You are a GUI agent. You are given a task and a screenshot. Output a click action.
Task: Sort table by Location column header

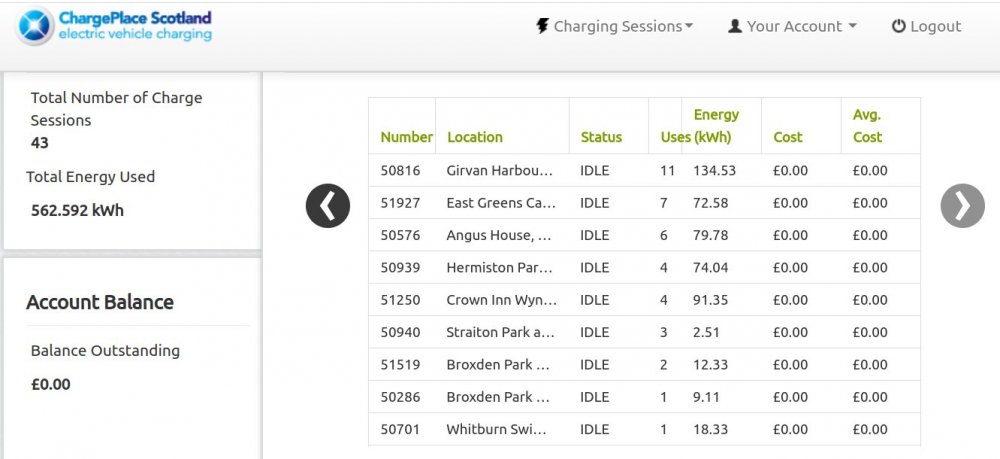[475, 137]
